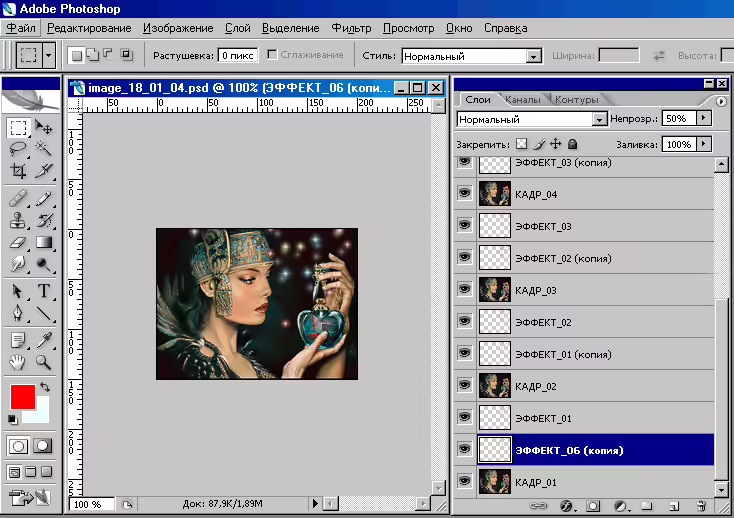
Task: Hide the ЭФФЕКТ_06 (копия) layer
Action: 464,449
